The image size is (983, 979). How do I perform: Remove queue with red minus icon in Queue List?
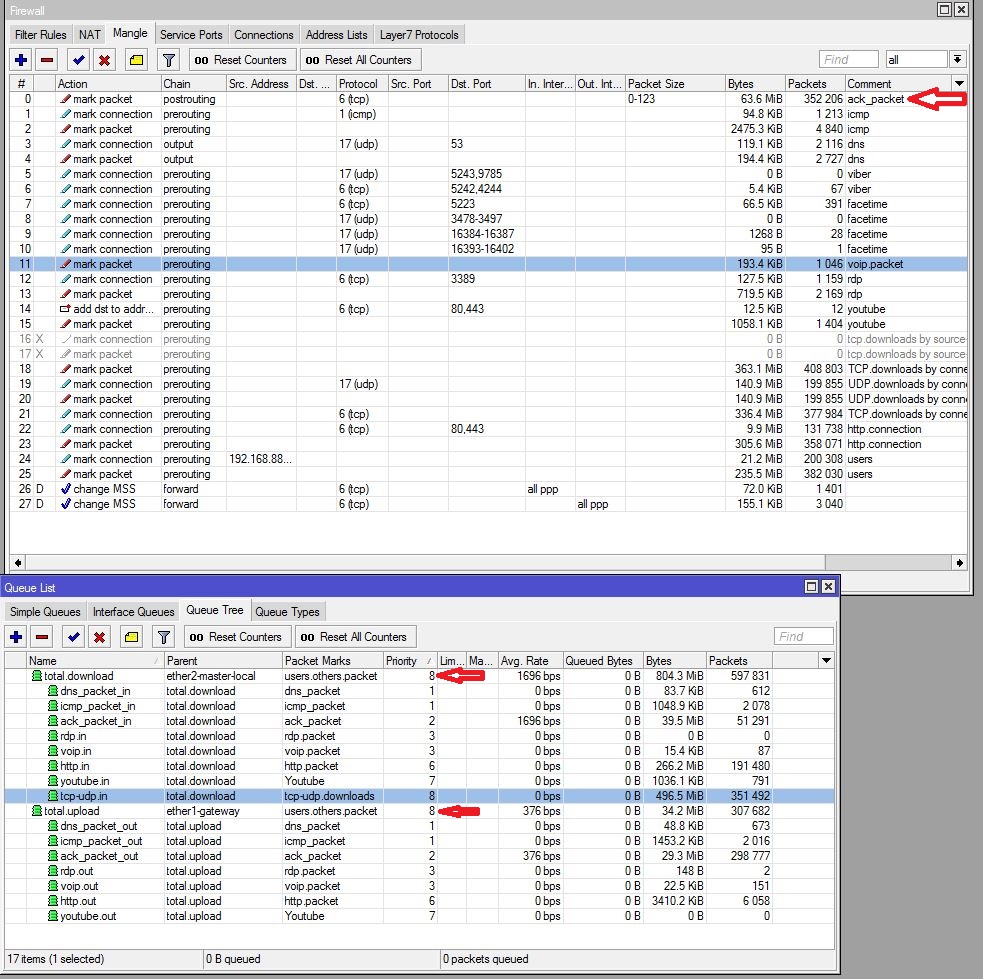click(x=42, y=637)
